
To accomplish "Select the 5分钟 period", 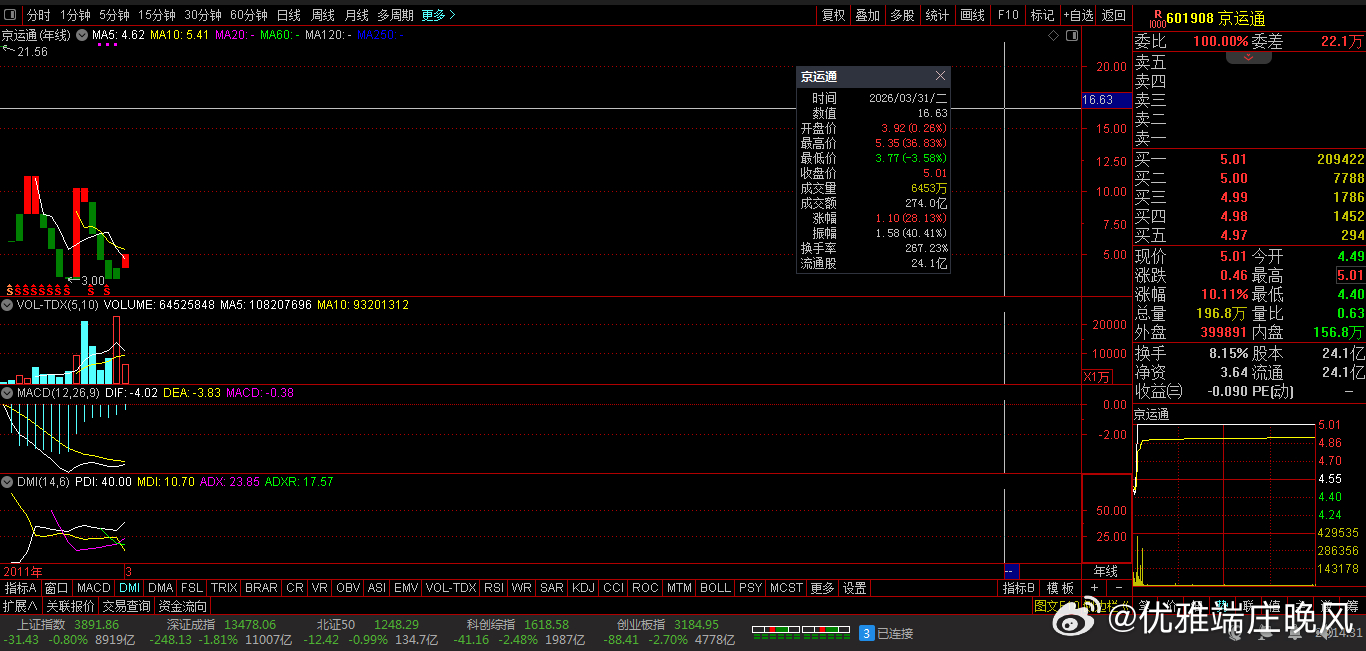I will [x=114, y=15].
